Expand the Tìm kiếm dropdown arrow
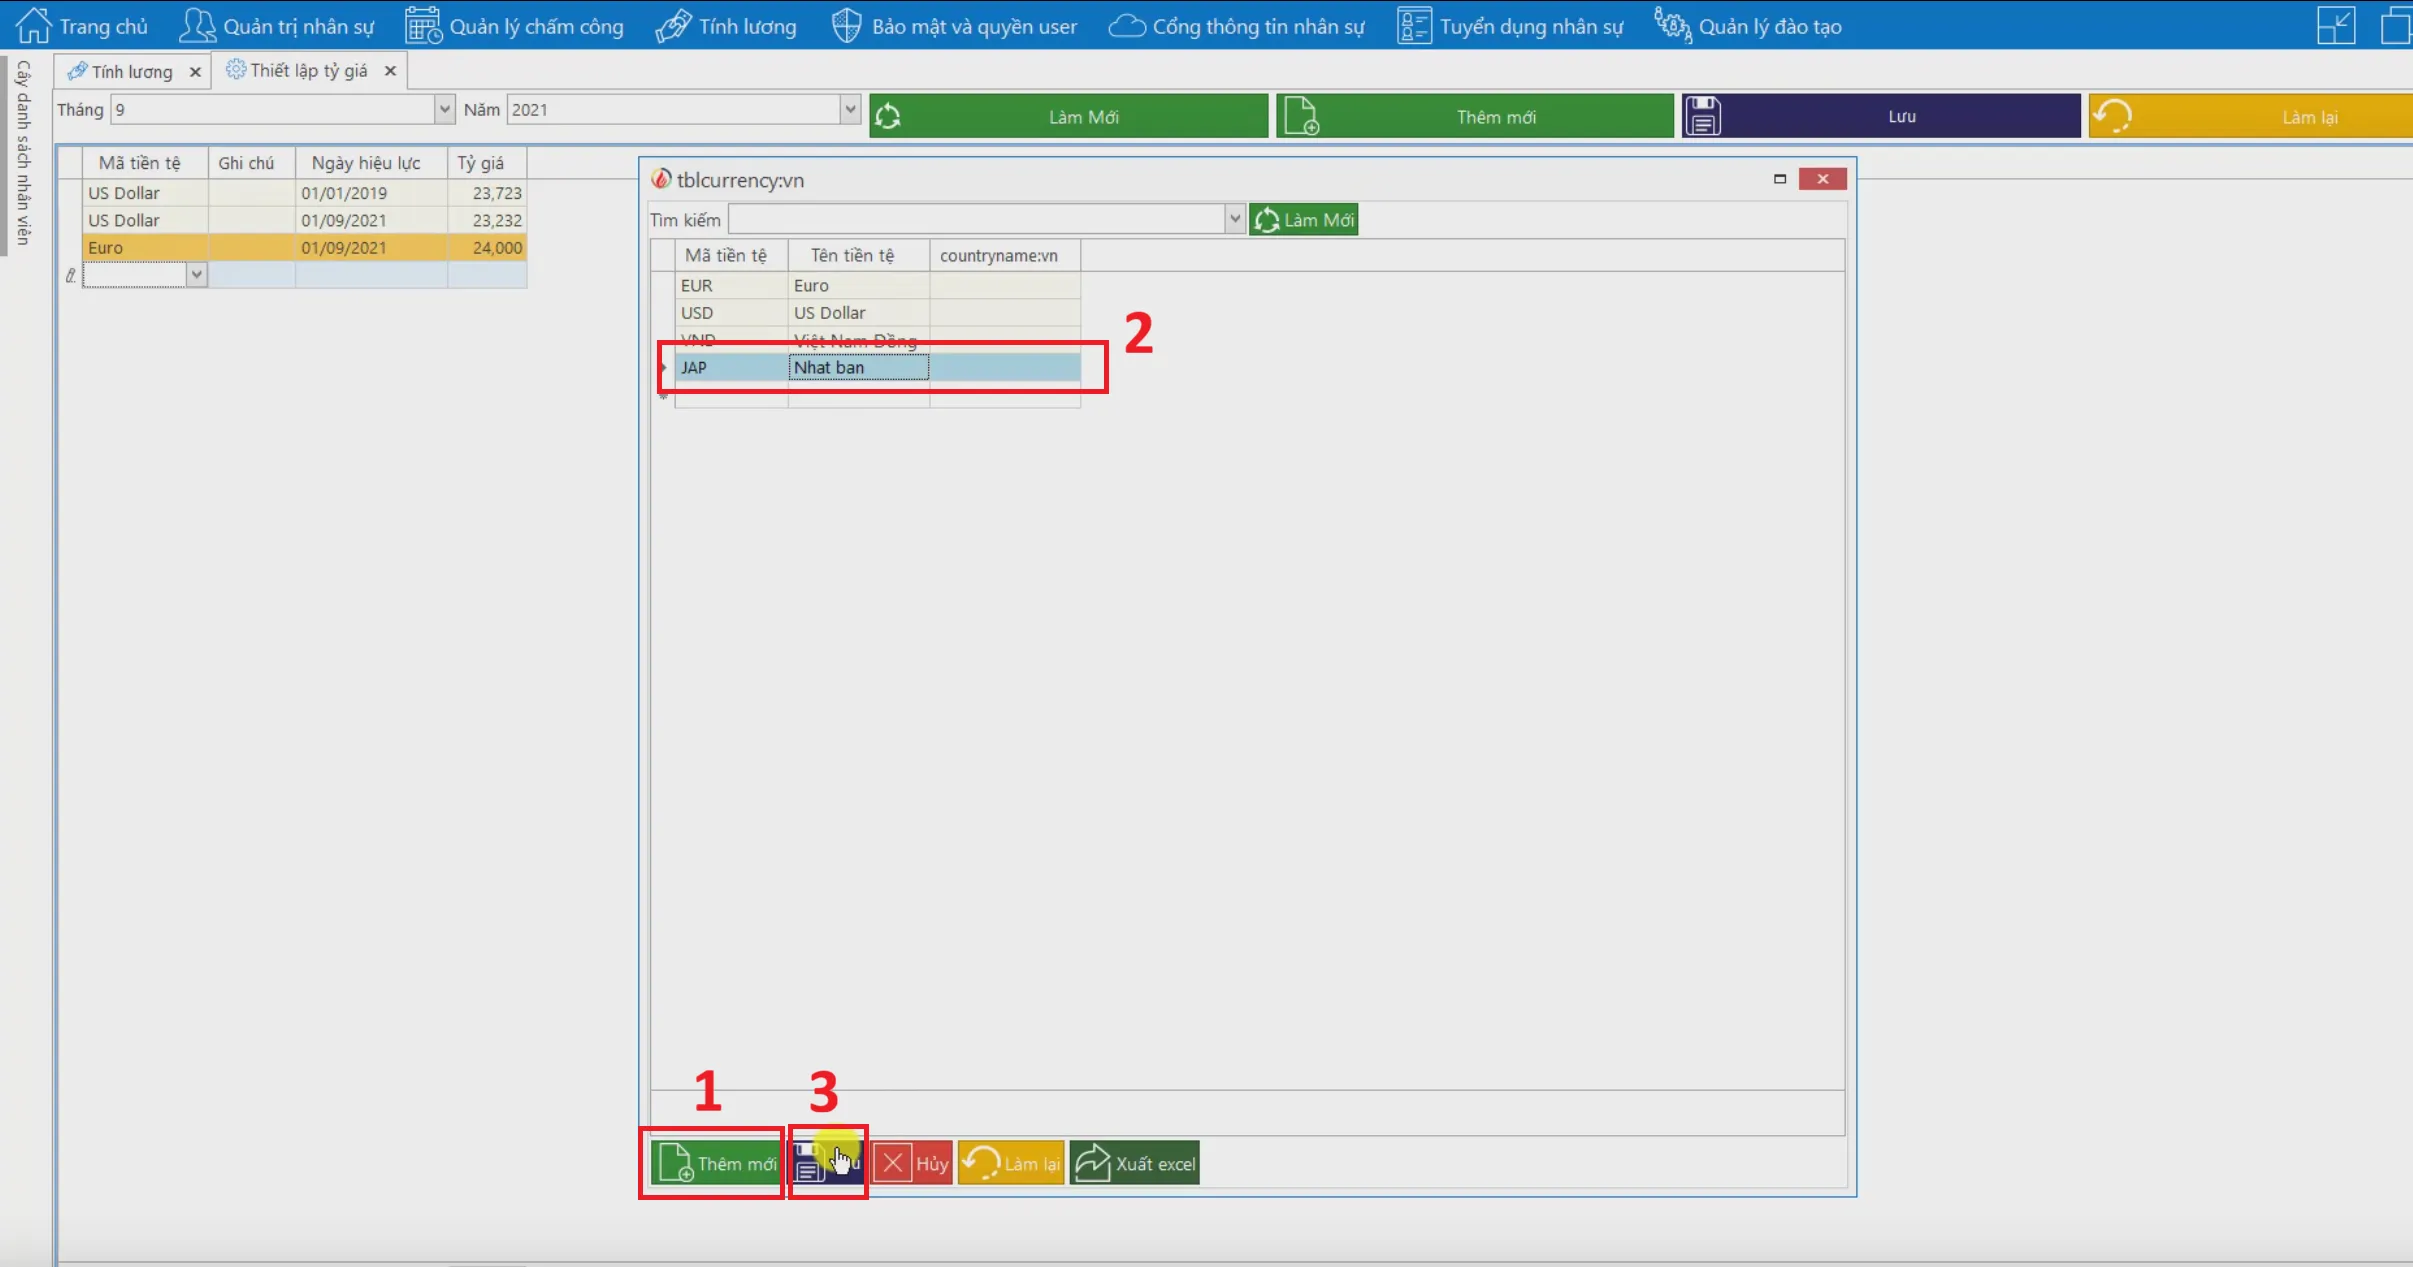The image size is (2413, 1267). coord(1235,219)
